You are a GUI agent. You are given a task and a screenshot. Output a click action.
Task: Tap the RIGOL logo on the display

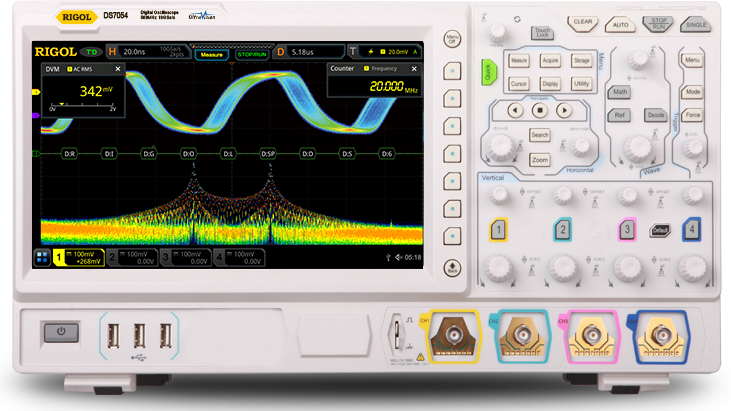point(55,52)
